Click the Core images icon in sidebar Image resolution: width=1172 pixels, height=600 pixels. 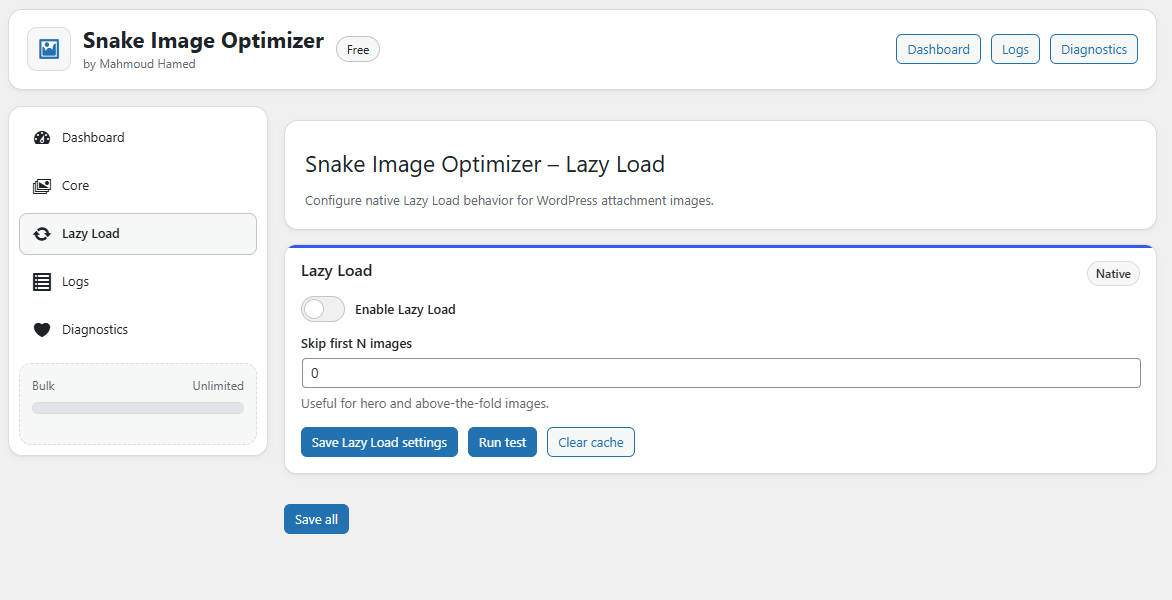[42, 185]
